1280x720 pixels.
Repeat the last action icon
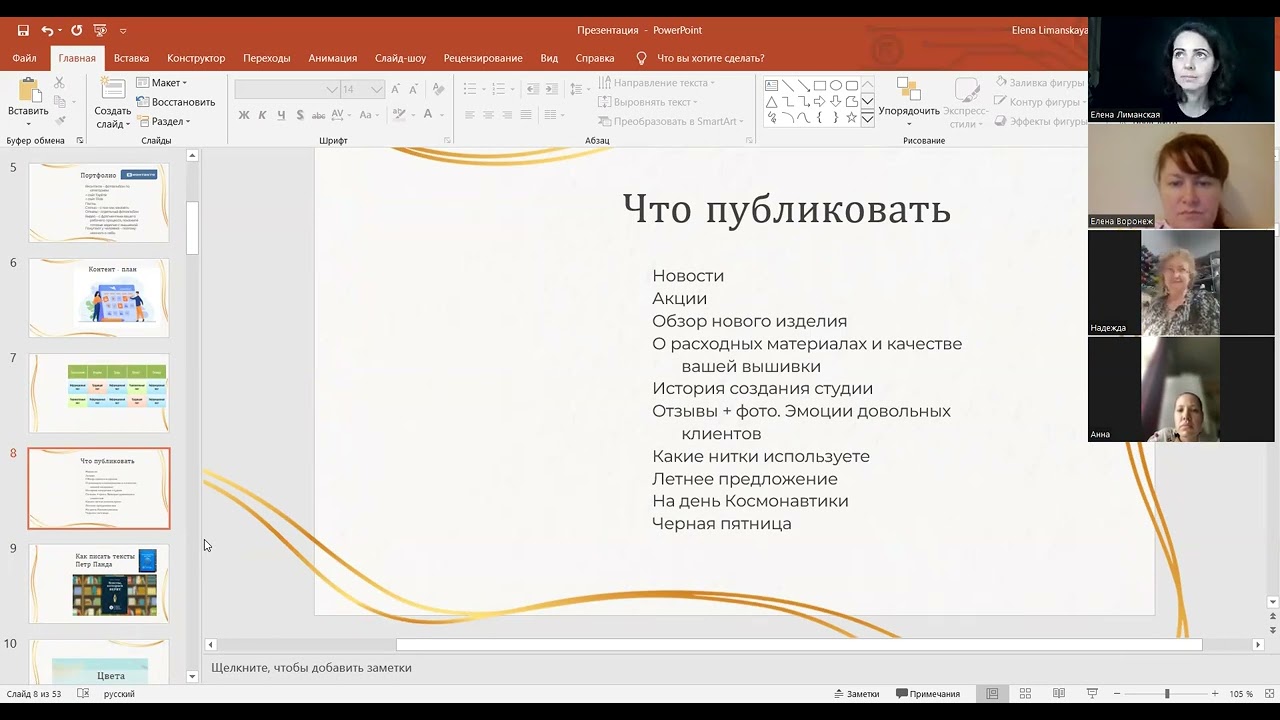pyautogui.click(x=76, y=31)
